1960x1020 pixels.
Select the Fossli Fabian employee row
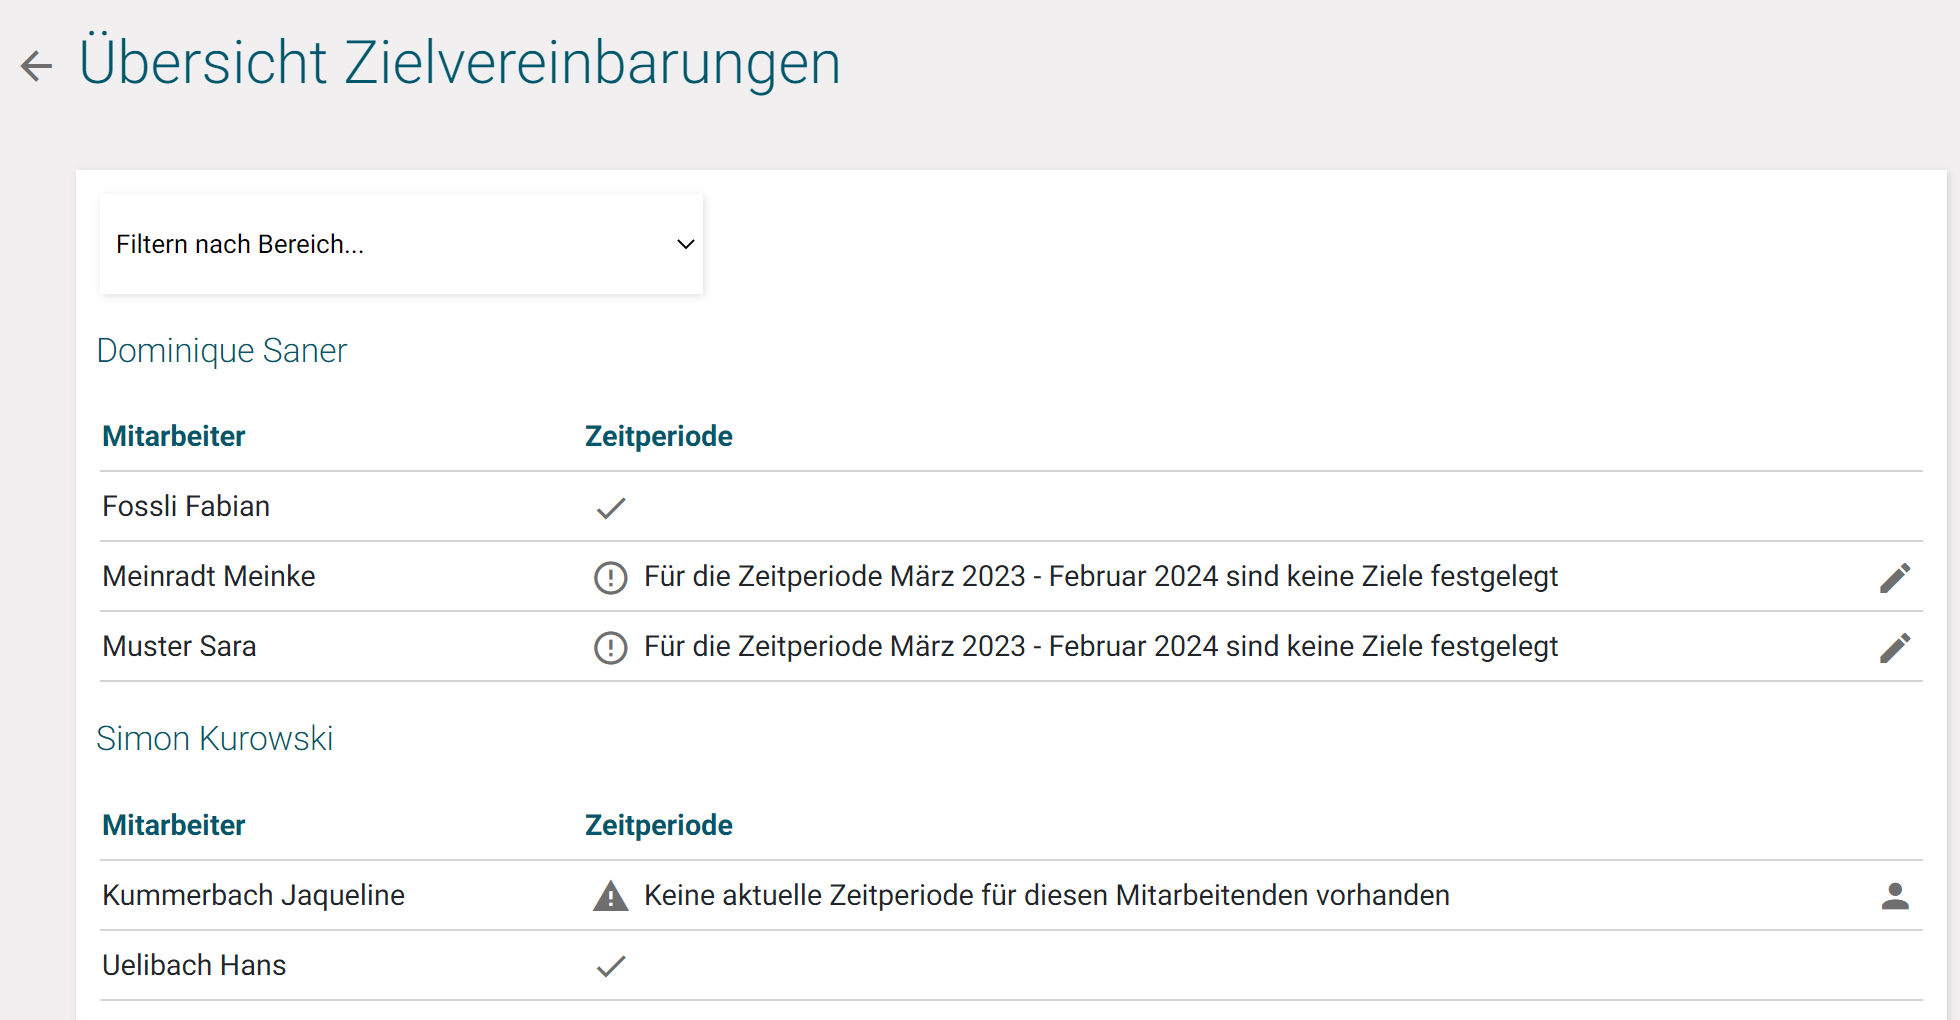186,507
